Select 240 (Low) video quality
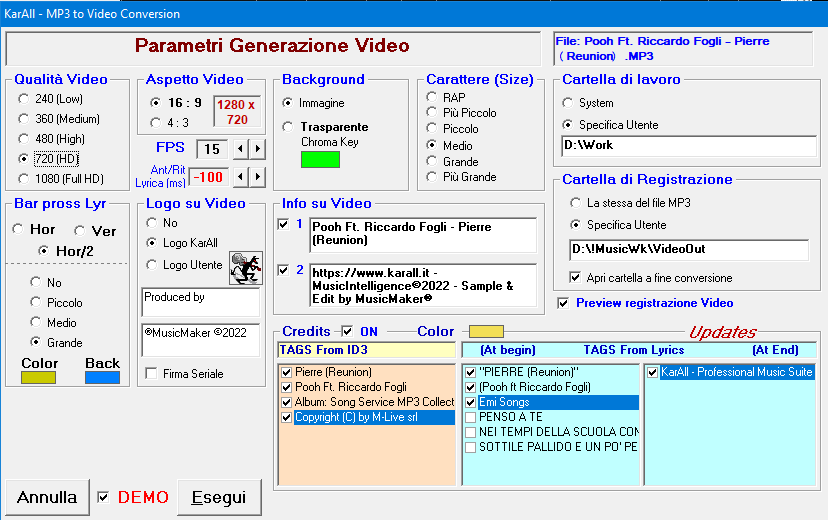 (23, 99)
